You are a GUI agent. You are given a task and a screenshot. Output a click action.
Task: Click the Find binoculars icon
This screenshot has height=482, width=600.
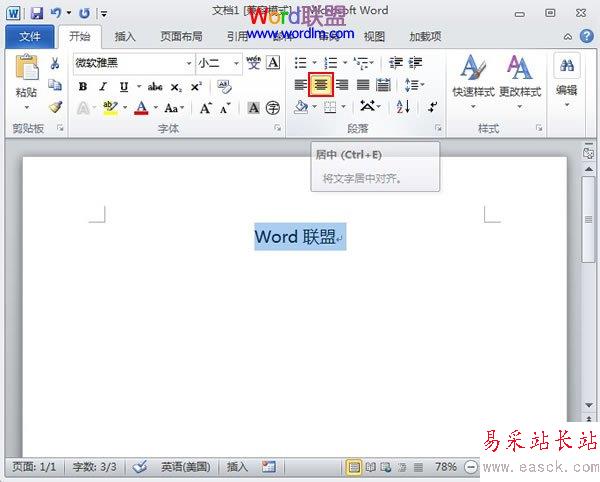pos(567,66)
